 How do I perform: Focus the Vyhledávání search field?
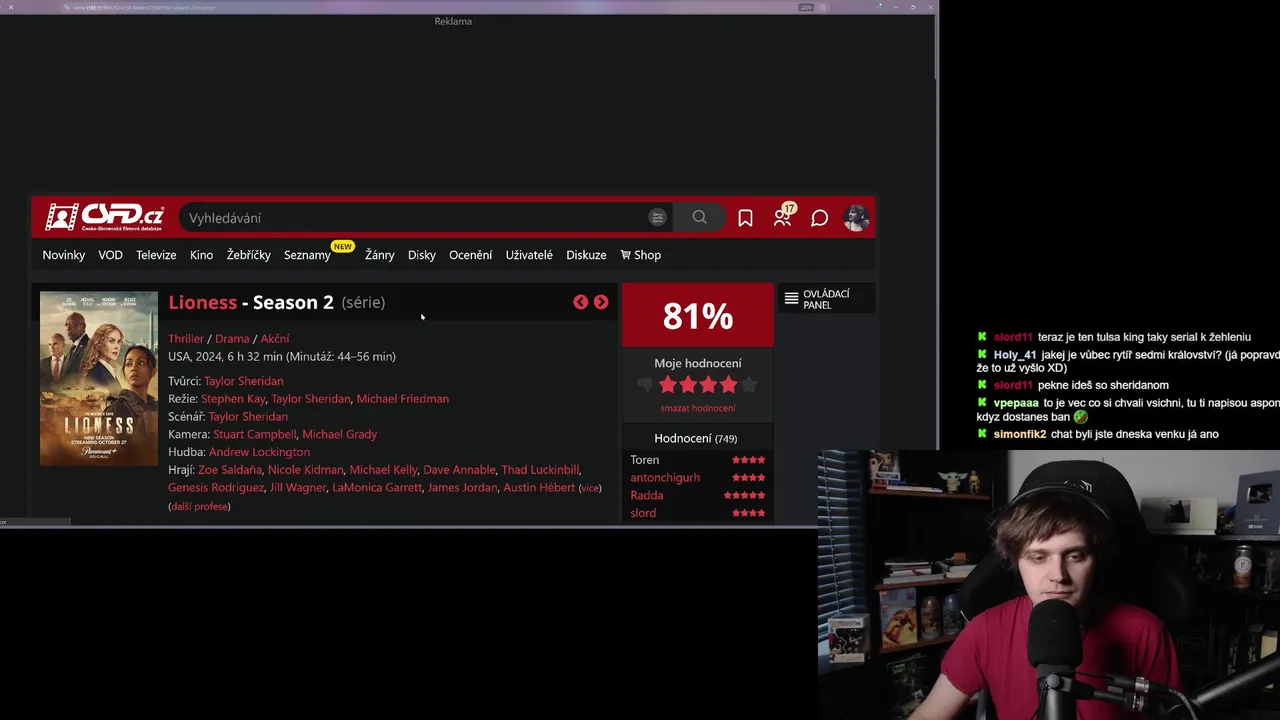tap(414, 218)
